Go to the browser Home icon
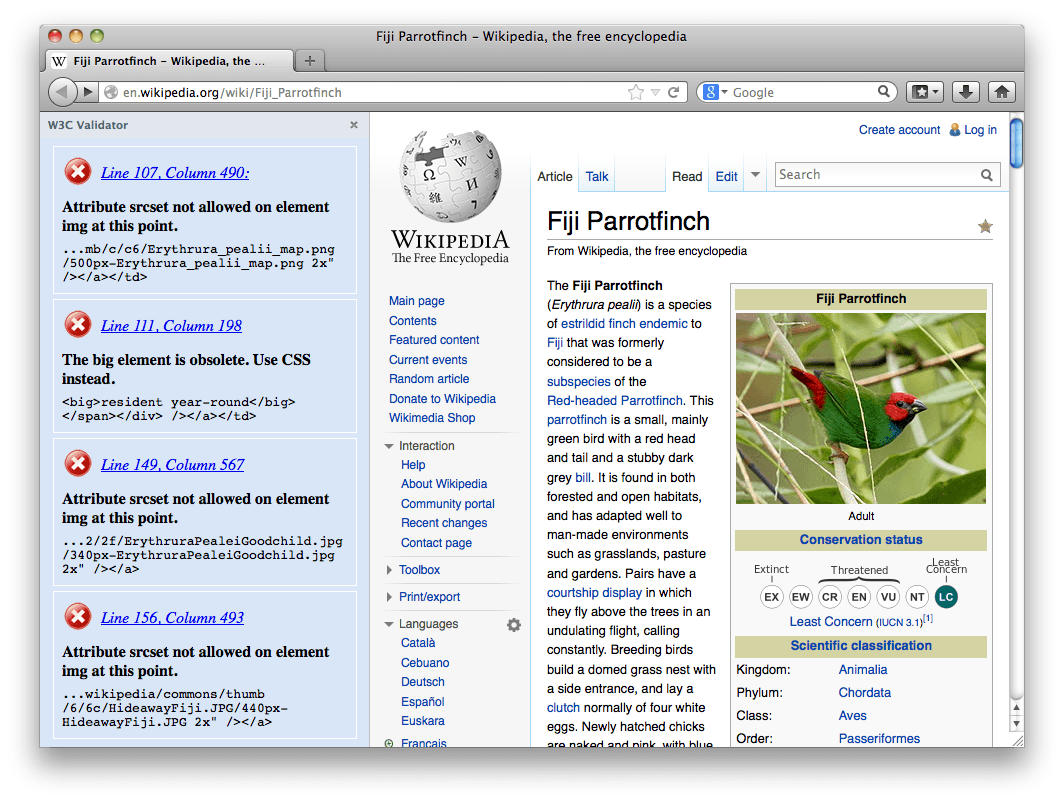Image resolution: width=1064 pixels, height=802 pixels. pyautogui.click(x=1002, y=92)
